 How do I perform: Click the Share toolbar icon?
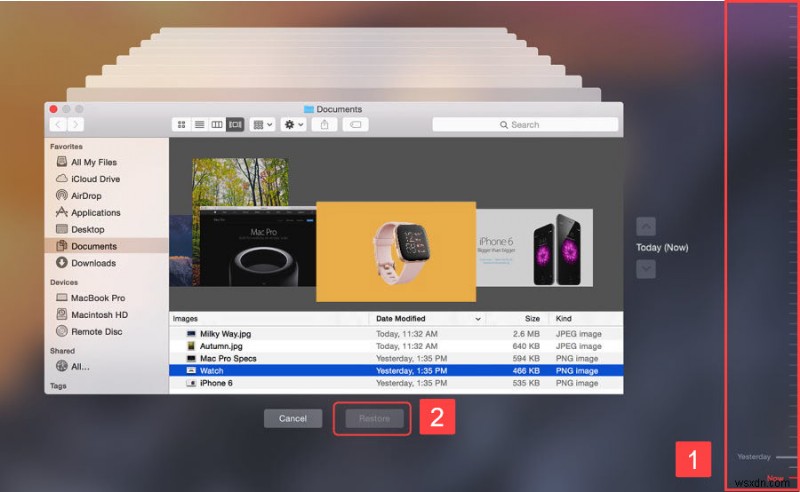point(324,125)
